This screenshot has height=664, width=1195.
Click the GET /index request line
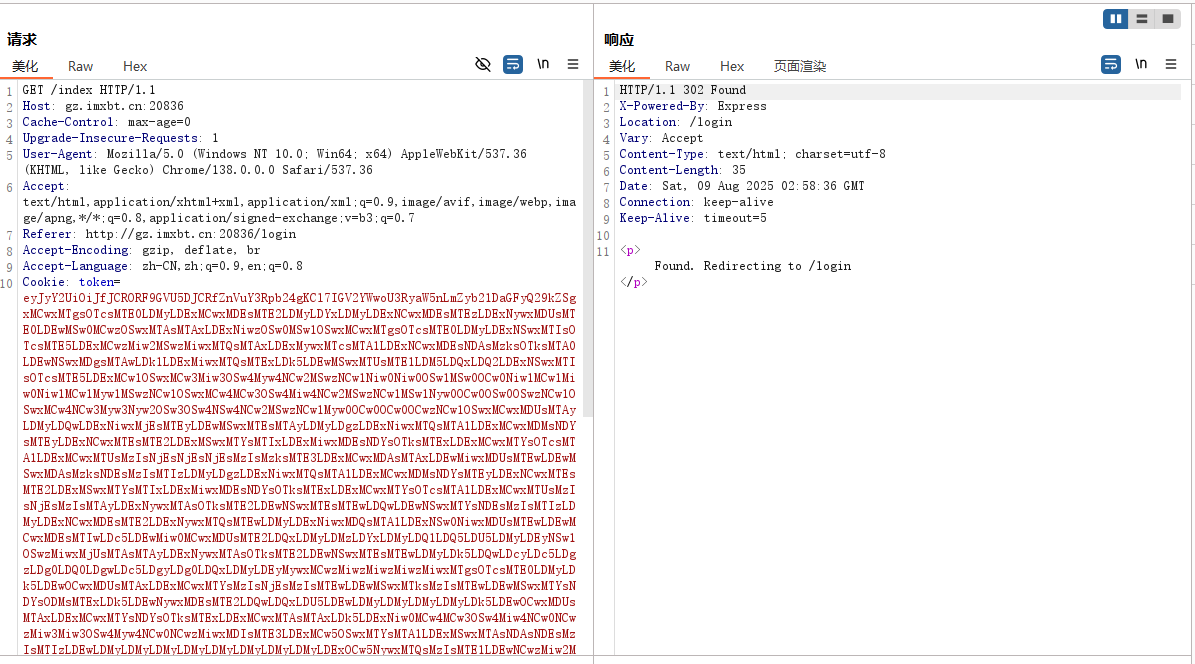pyautogui.click(x=89, y=90)
